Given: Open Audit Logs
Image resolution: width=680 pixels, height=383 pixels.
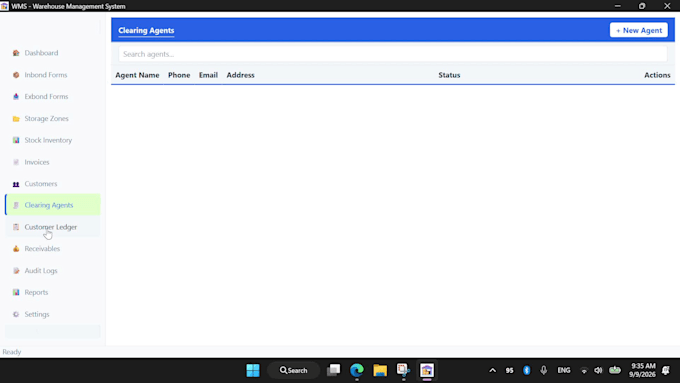Looking at the screenshot, I should click(x=52, y=270).
